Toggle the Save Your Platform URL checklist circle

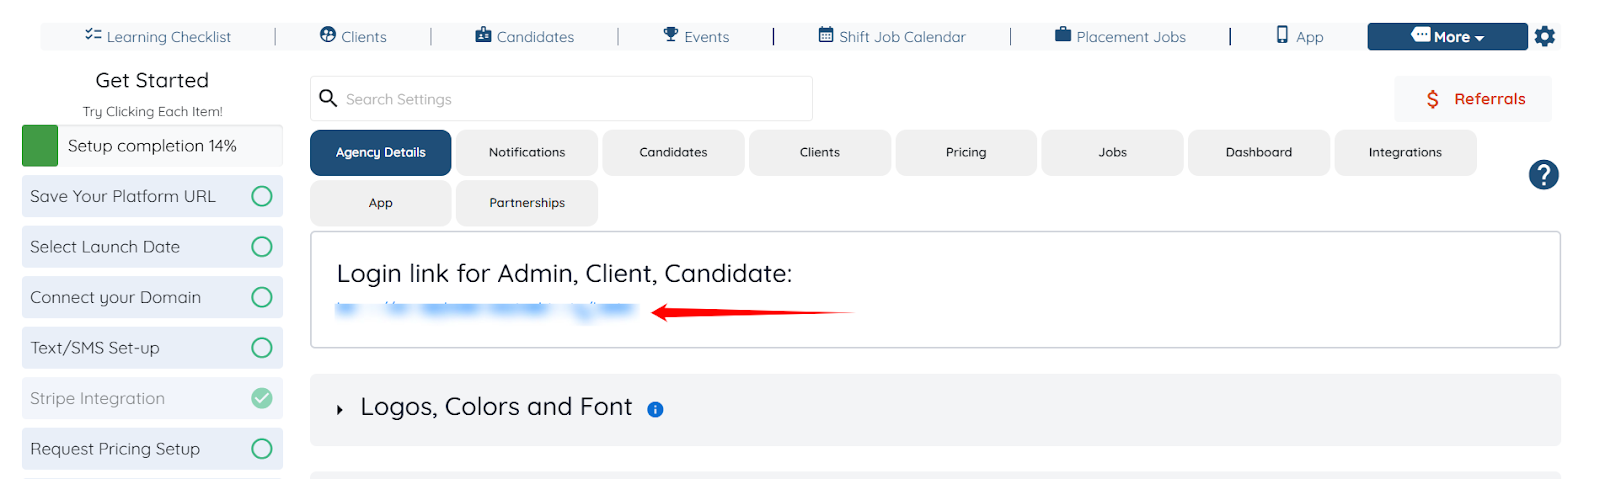coord(262,196)
